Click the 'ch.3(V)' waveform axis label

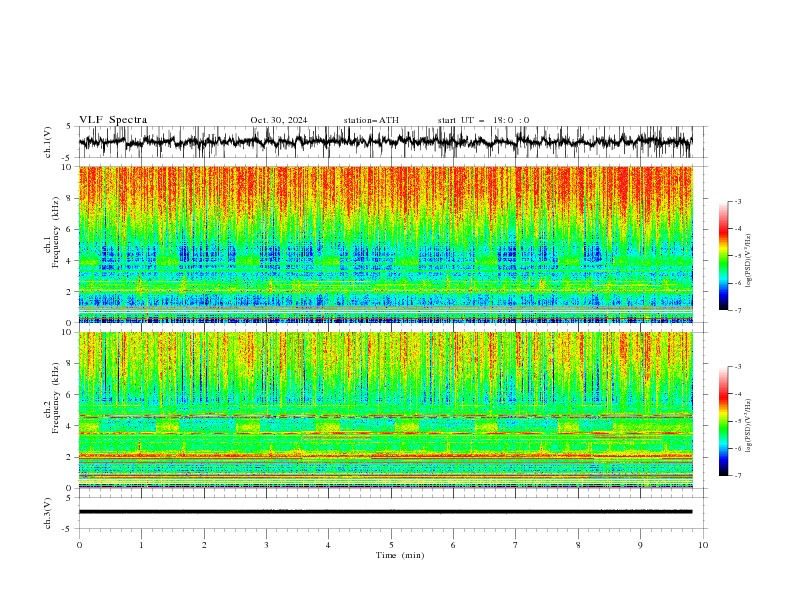(x=48, y=513)
